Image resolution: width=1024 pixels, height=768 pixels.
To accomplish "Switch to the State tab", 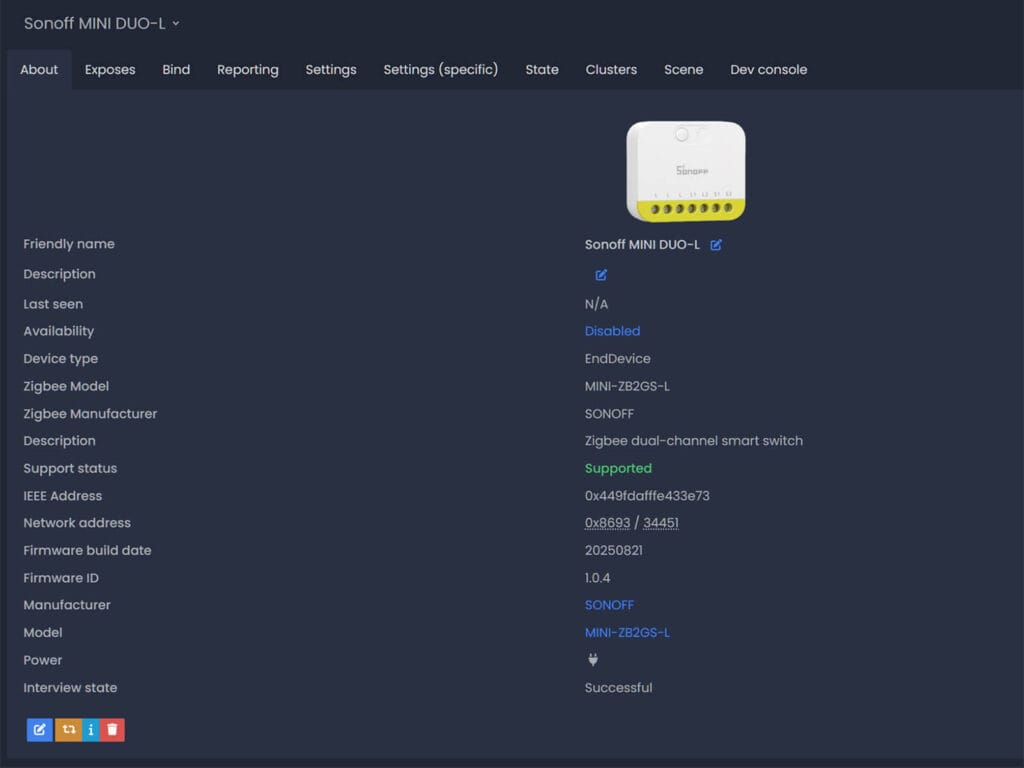I will click(x=542, y=70).
